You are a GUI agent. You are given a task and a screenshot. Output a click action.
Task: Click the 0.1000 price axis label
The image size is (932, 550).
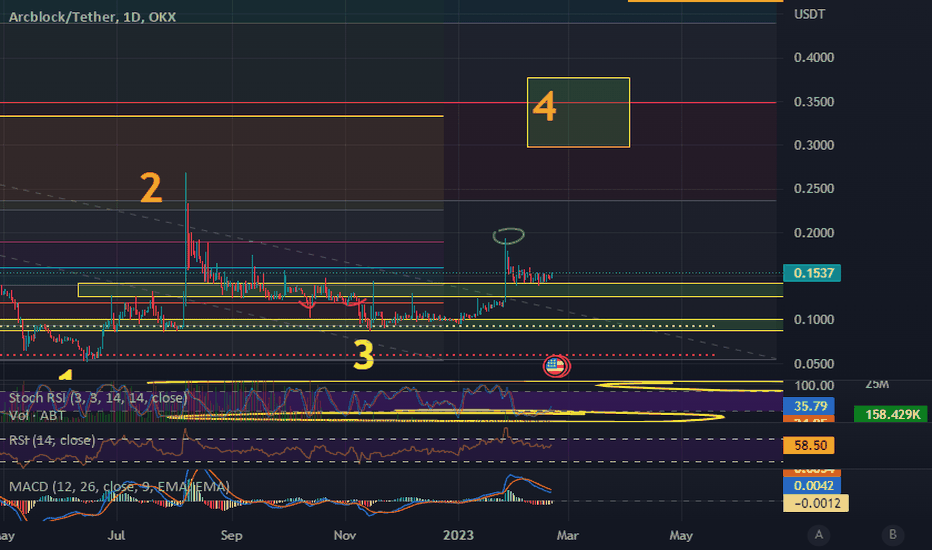[x=814, y=320]
